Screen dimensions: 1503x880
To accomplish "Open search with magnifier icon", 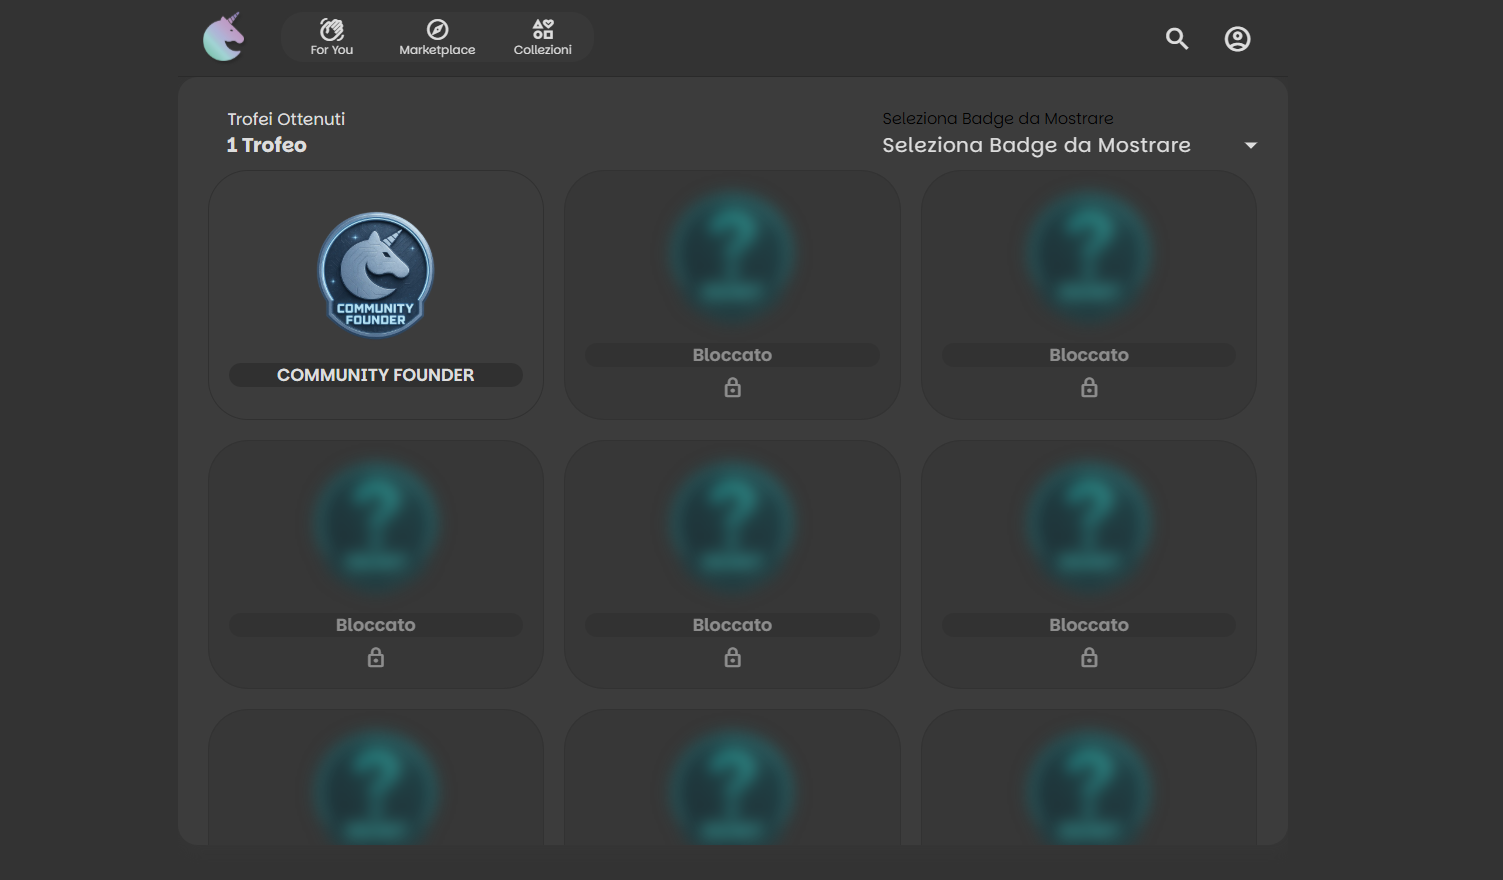I will pos(1177,38).
